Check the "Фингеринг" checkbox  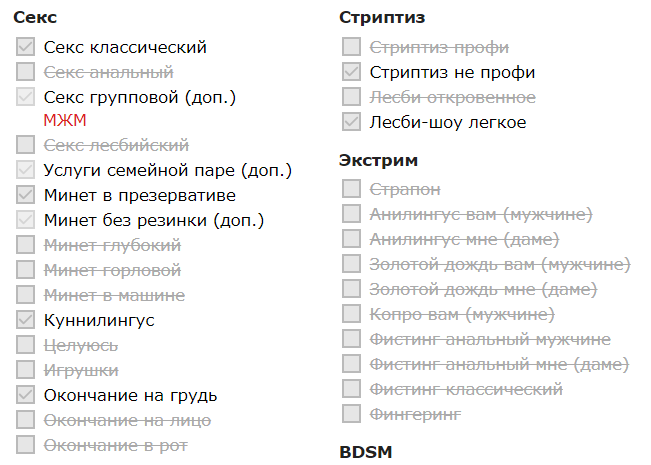pyautogui.click(x=350, y=413)
